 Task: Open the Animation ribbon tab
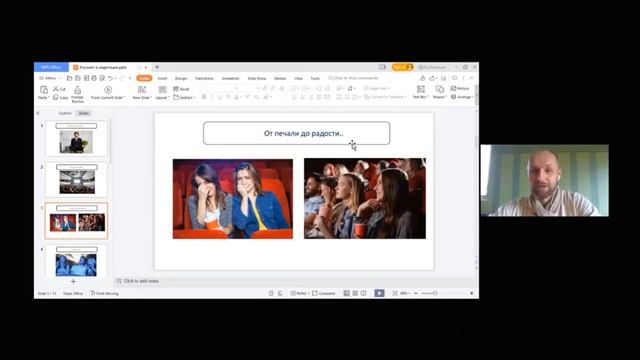pyautogui.click(x=230, y=78)
